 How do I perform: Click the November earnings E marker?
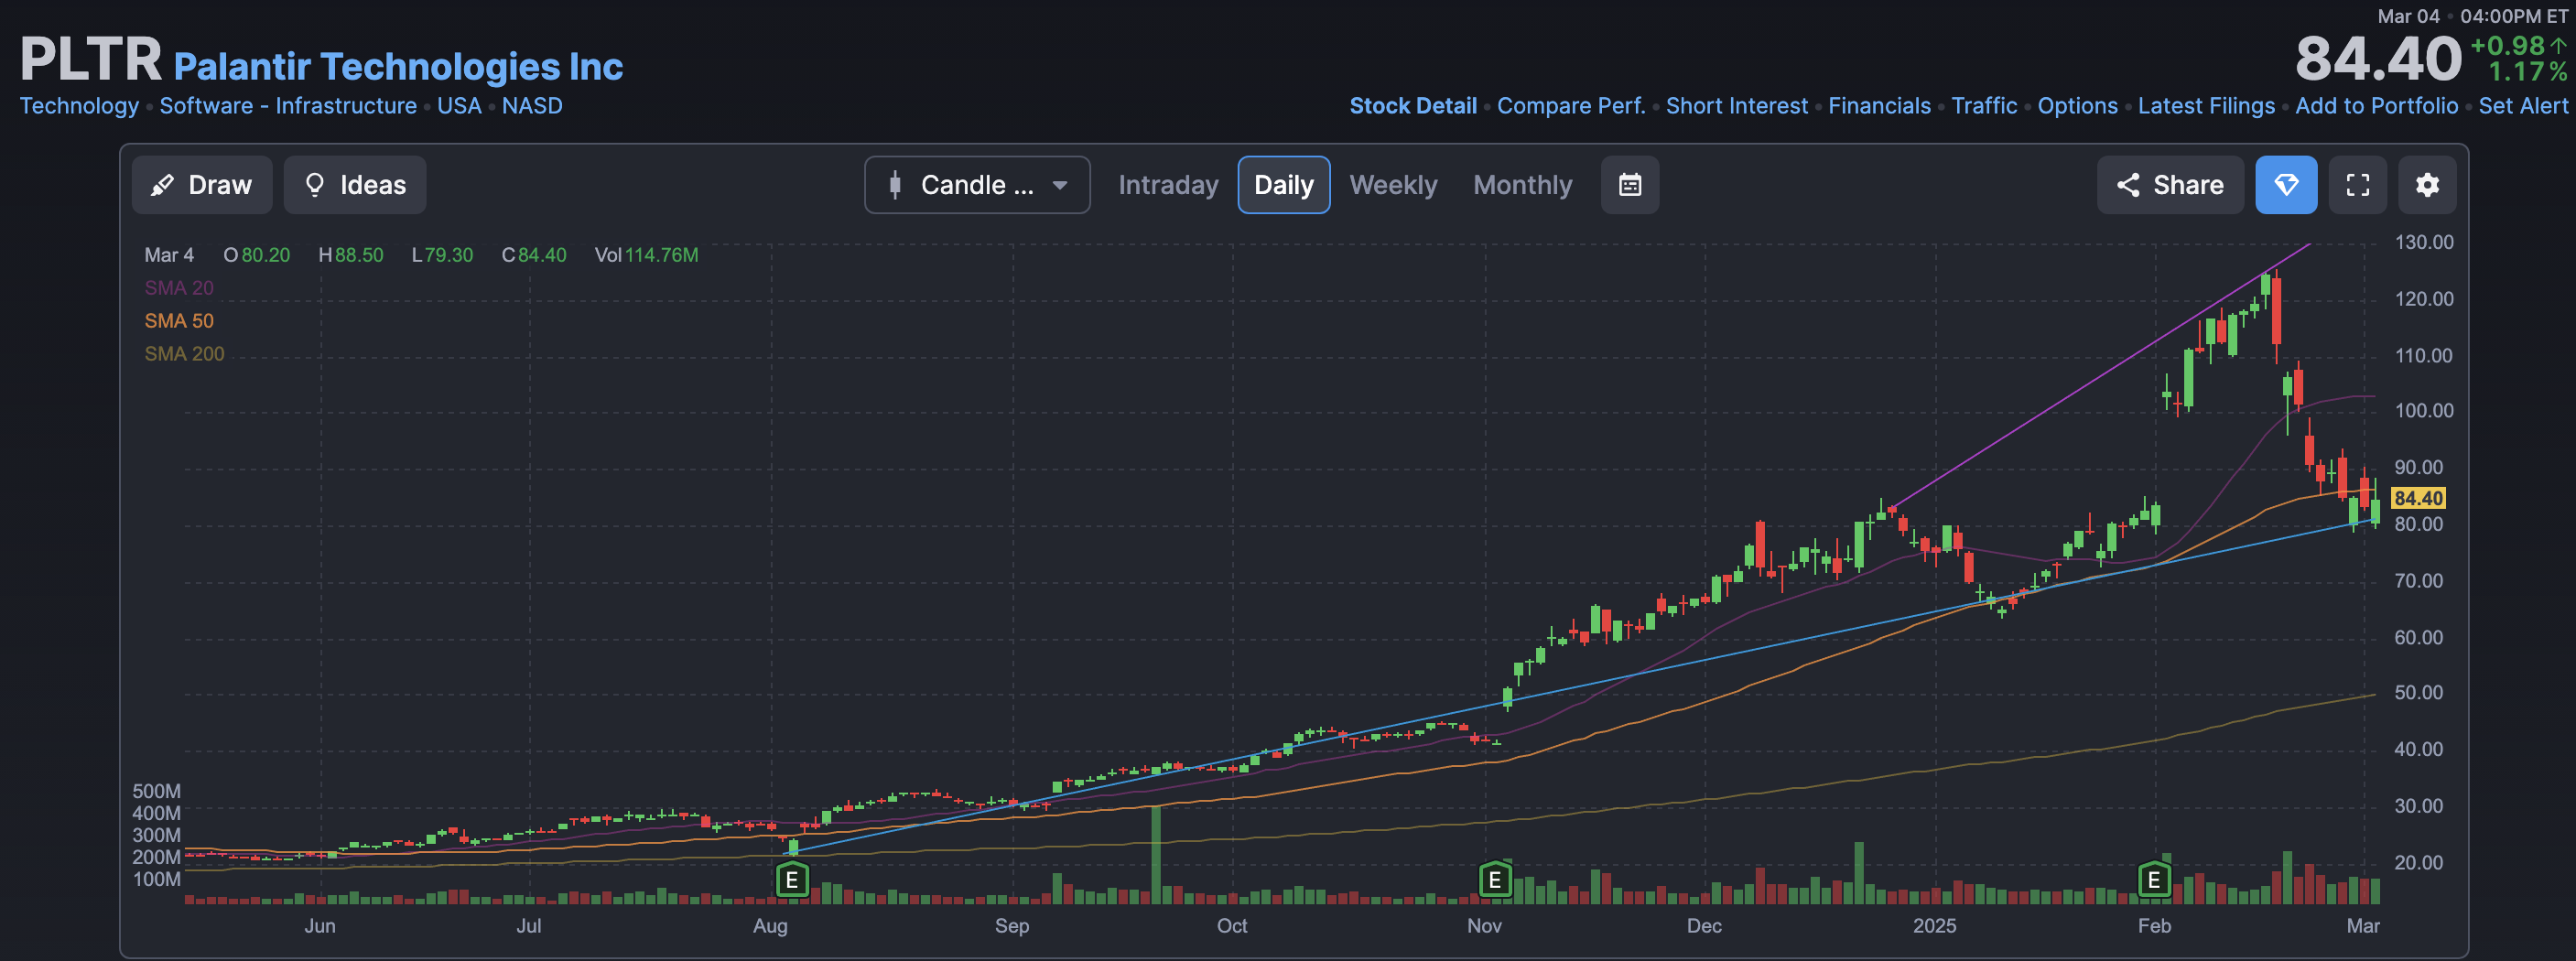[x=1494, y=880]
